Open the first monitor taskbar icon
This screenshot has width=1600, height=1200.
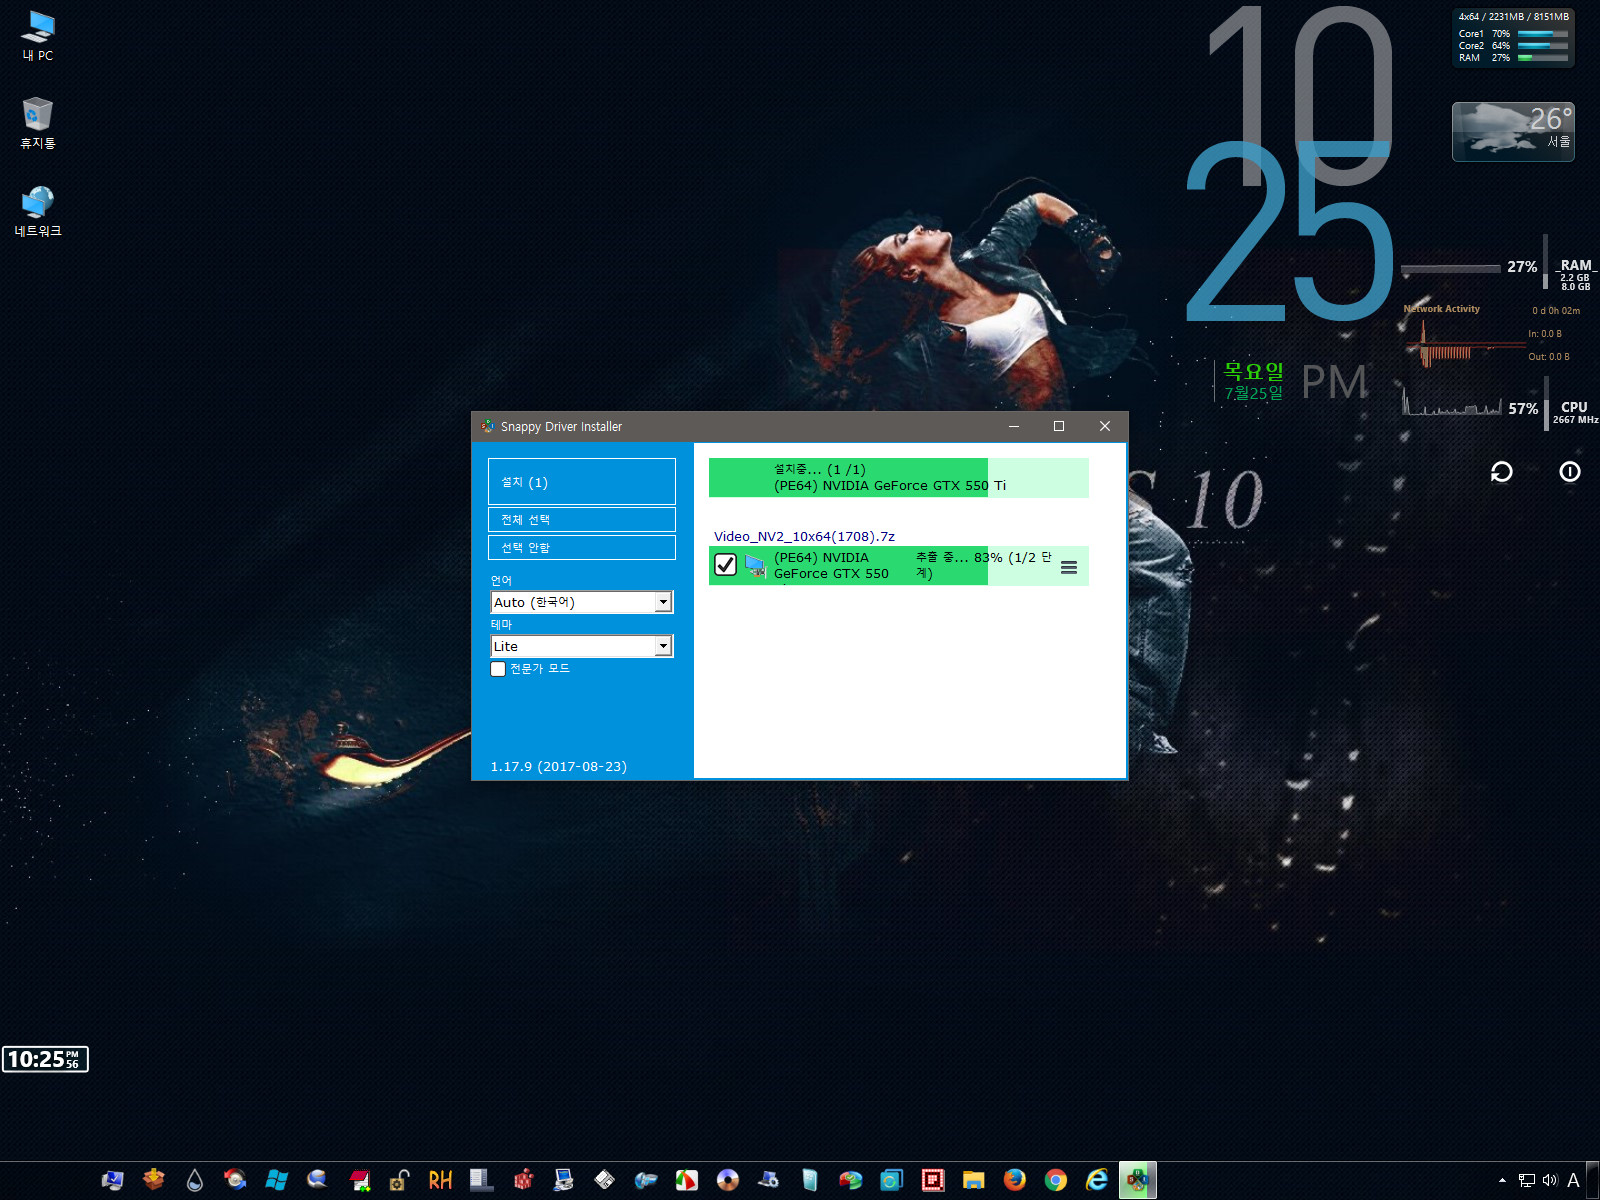(112, 1180)
